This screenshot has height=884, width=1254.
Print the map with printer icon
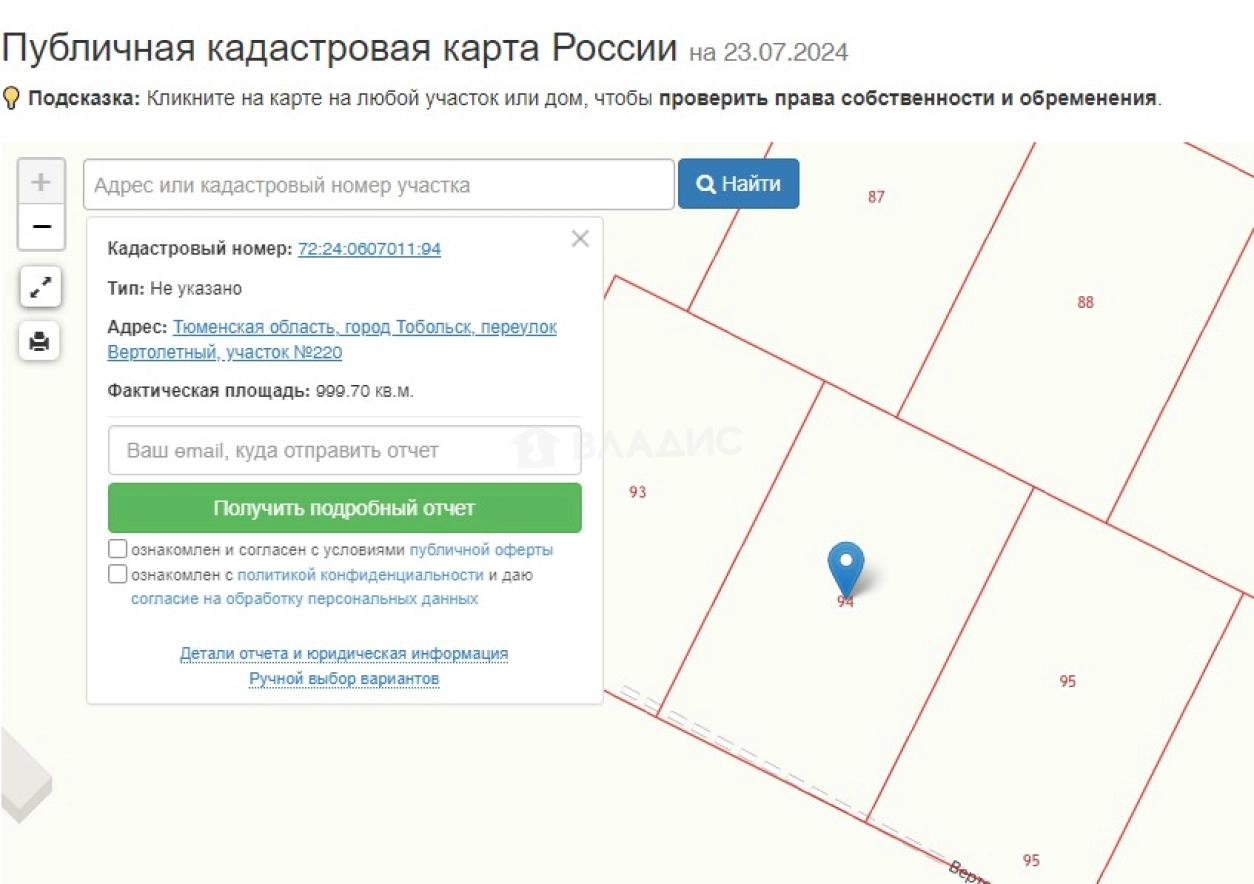[40, 341]
